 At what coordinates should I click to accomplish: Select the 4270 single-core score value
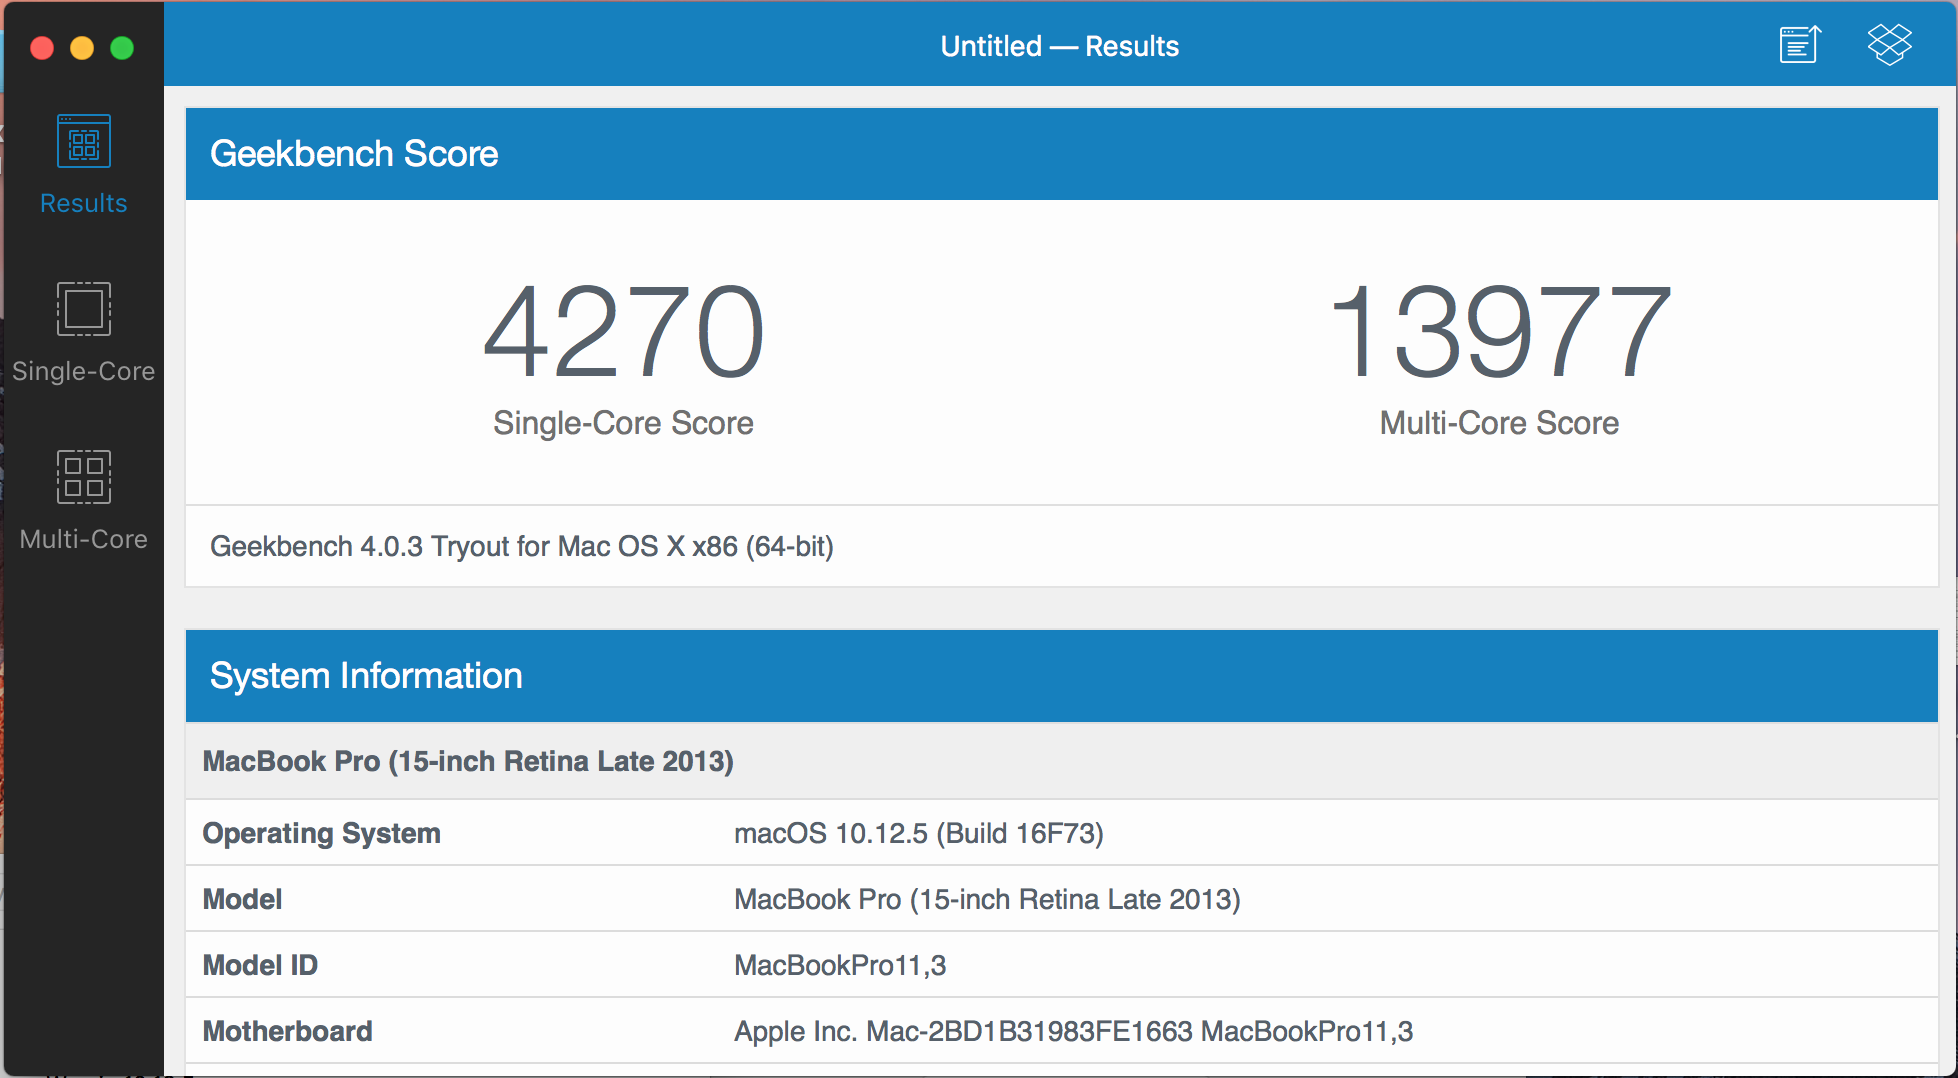[x=624, y=332]
